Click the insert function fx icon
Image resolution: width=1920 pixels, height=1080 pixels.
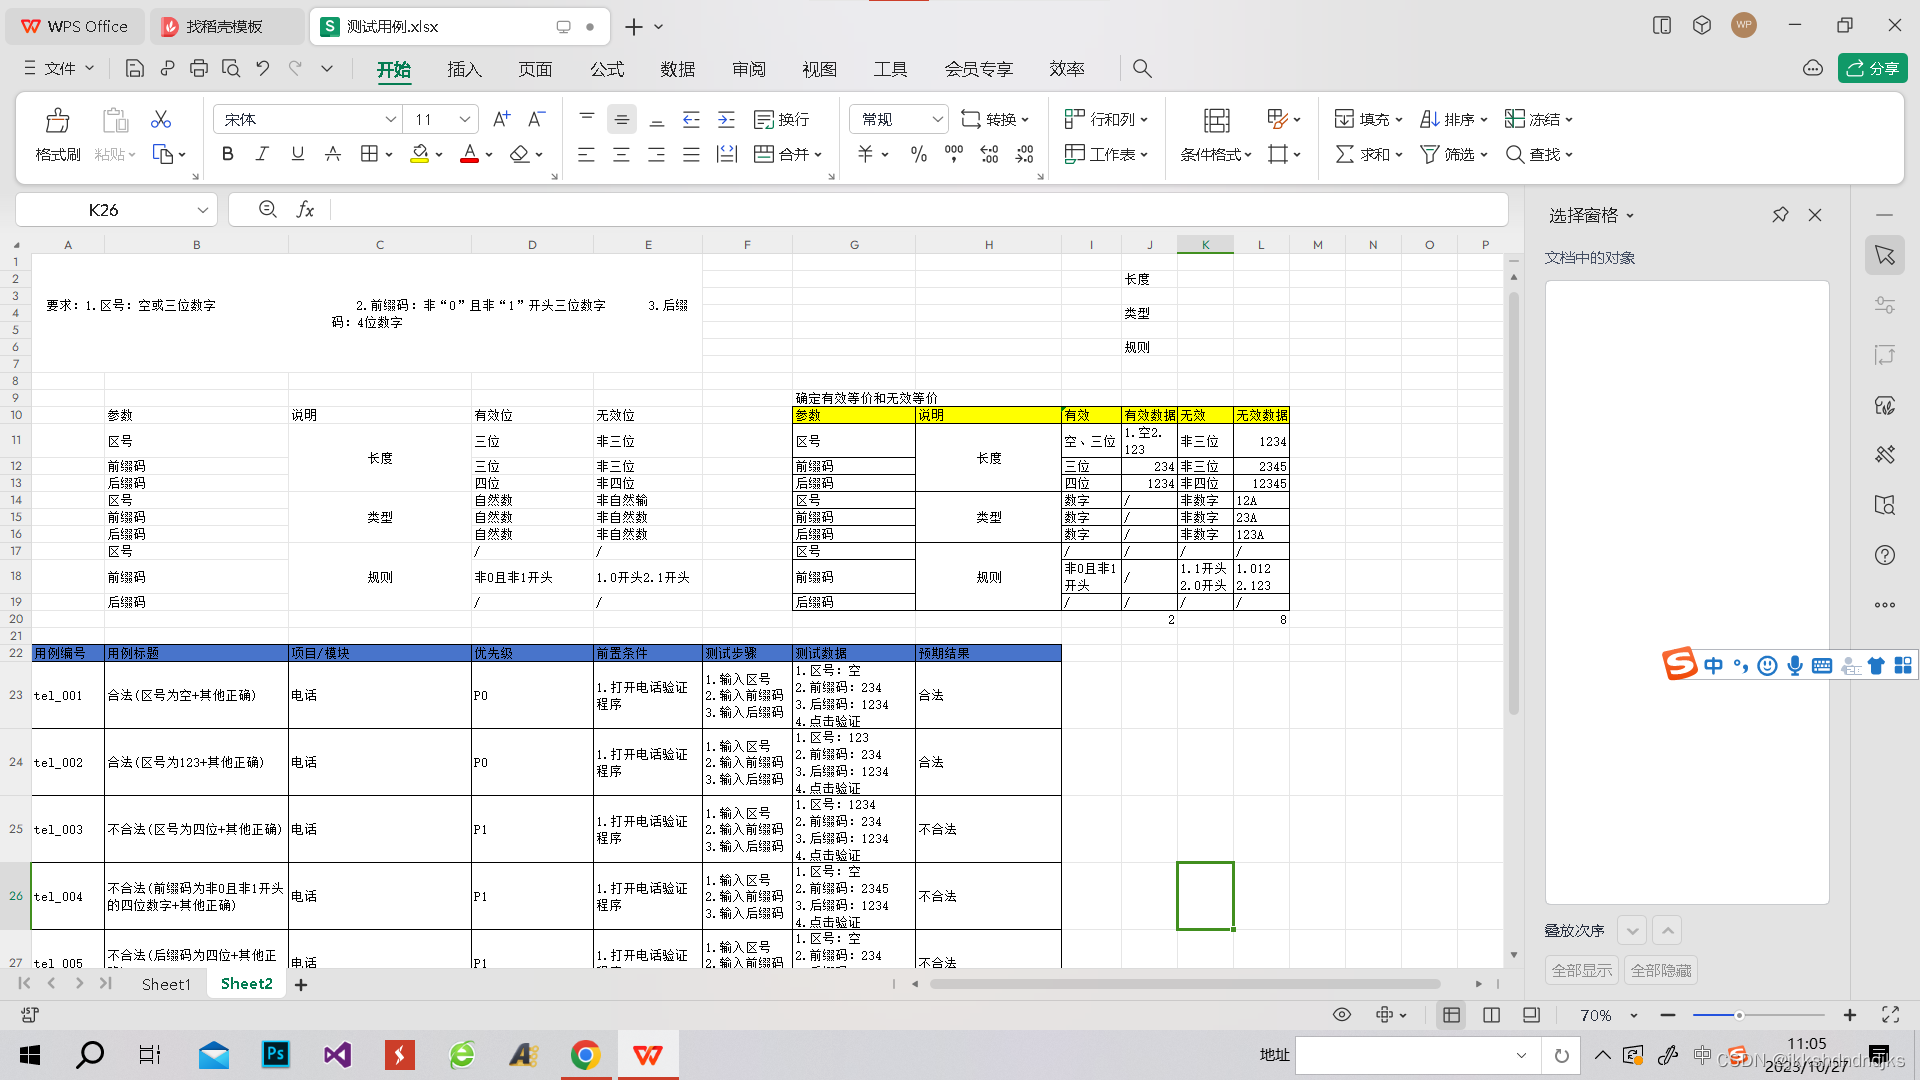(305, 209)
